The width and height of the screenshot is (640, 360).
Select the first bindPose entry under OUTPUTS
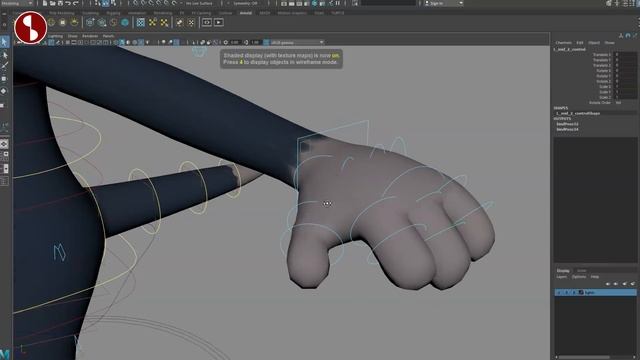coord(567,124)
